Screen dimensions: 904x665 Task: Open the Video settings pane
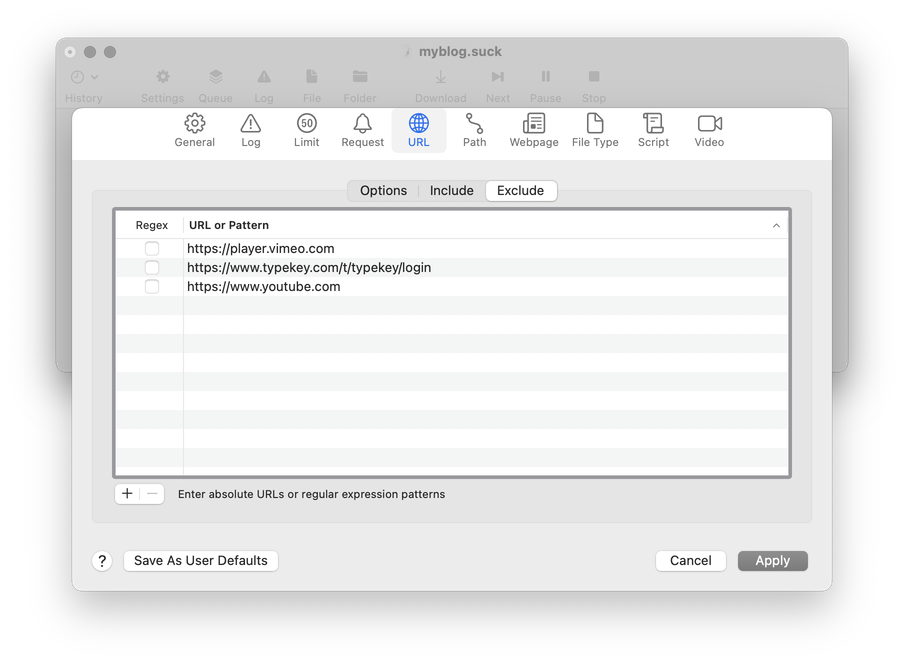click(x=709, y=130)
